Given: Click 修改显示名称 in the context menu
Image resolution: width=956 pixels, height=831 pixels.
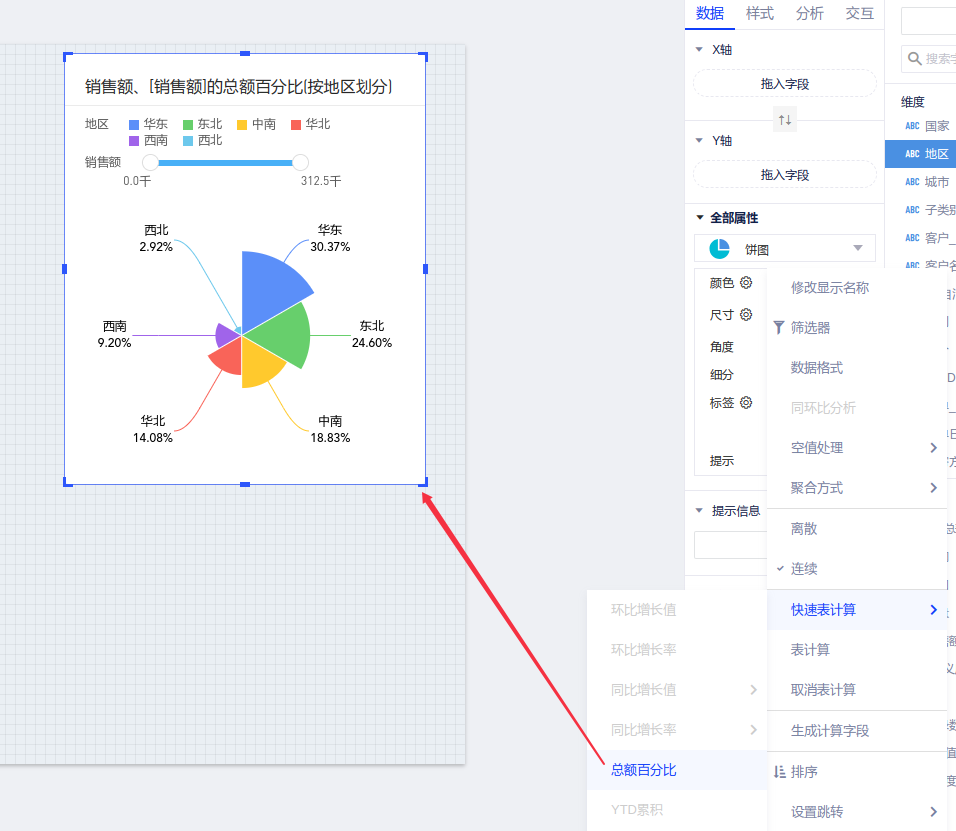Looking at the screenshot, I should (x=830, y=288).
